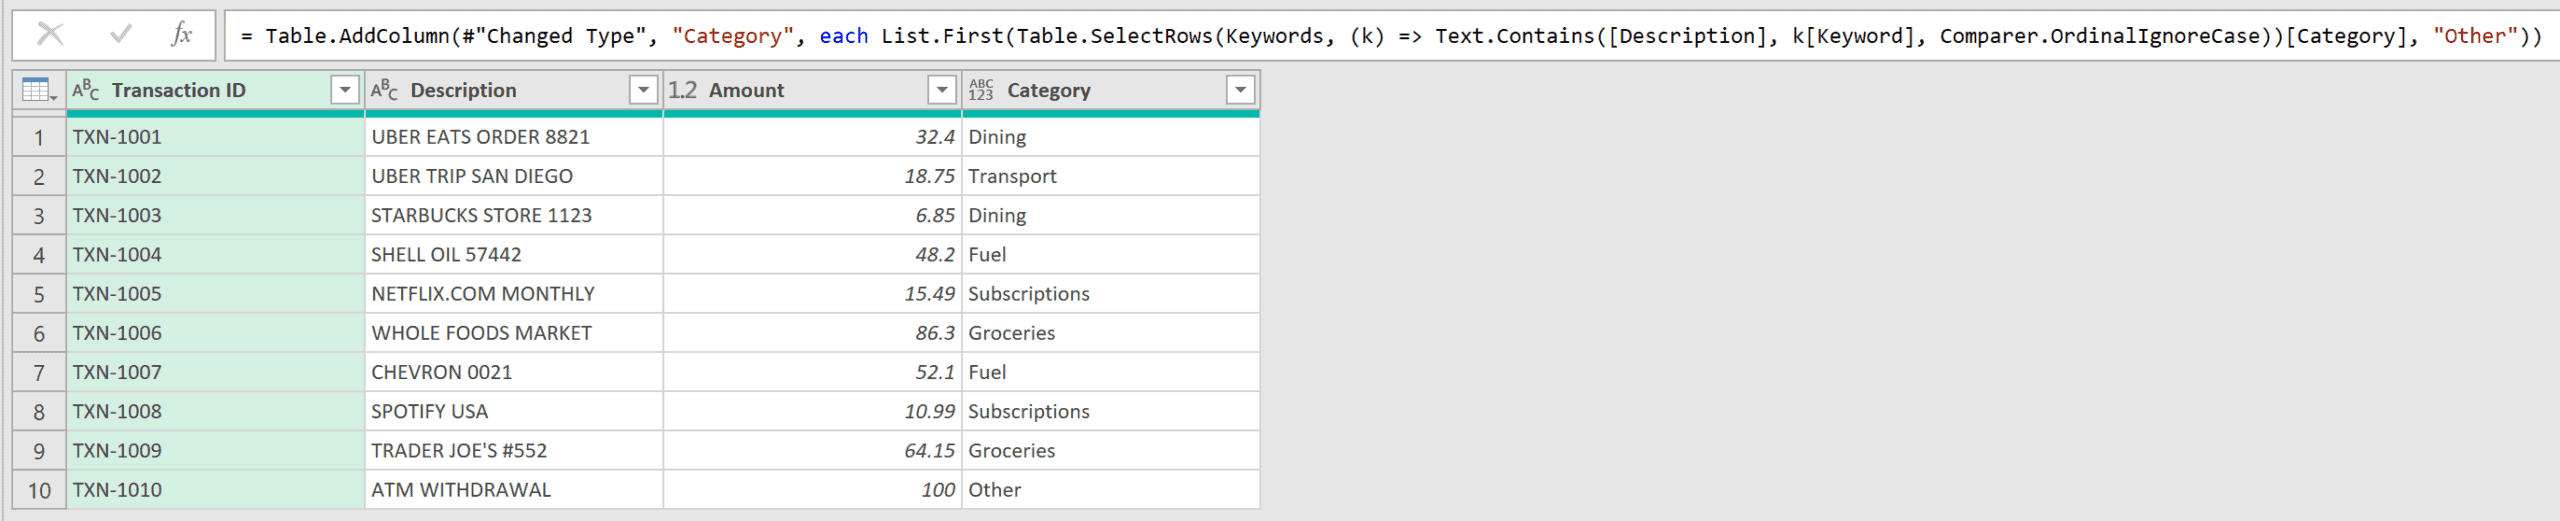This screenshot has height=521, width=2560.
Task: Select the Amount column header
Action: tap(812, 90)
